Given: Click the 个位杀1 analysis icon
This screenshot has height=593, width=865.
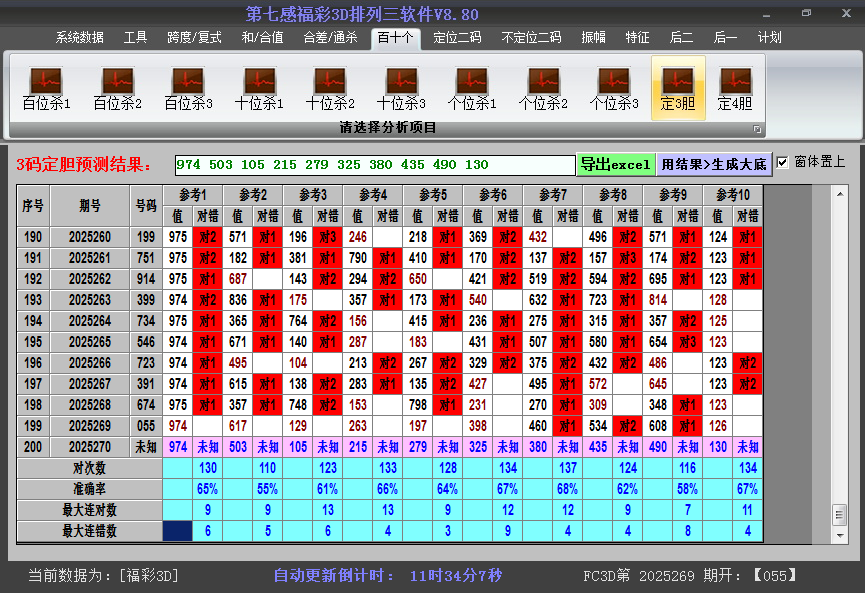Looking at the screenshot, I should tap(472, 88).
